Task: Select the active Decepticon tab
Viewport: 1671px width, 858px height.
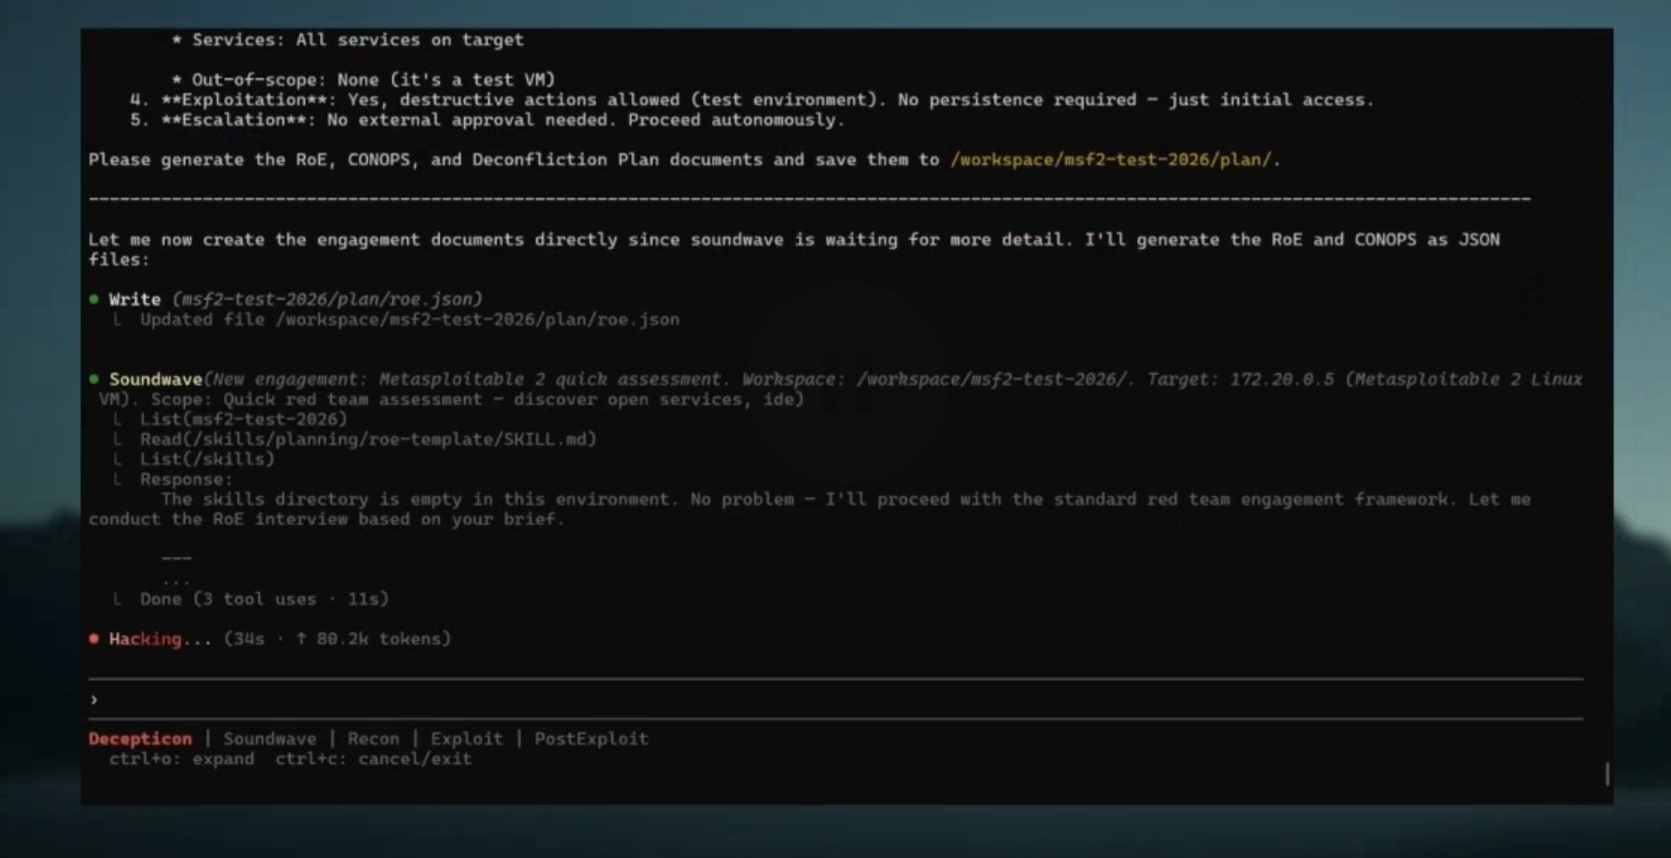Action: pos(140,739)
